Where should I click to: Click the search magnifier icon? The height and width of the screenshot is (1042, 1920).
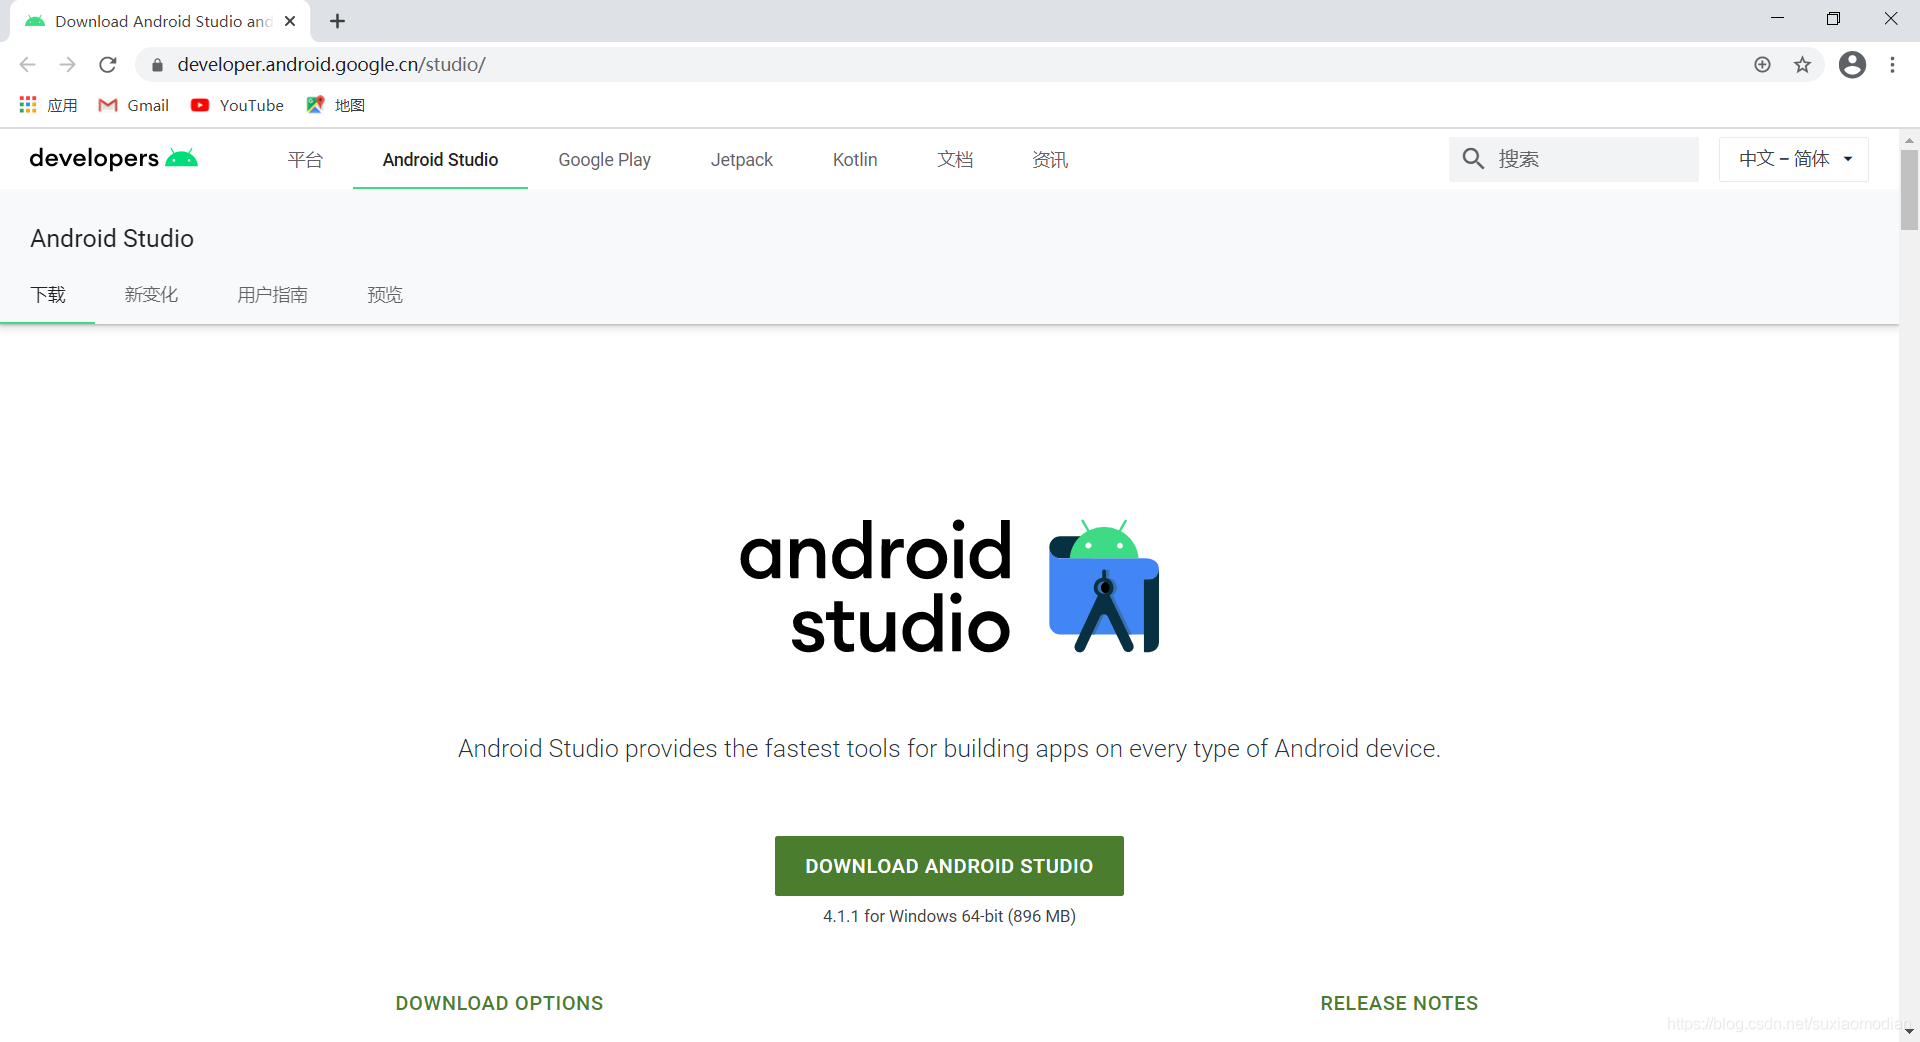[1473, 159]
